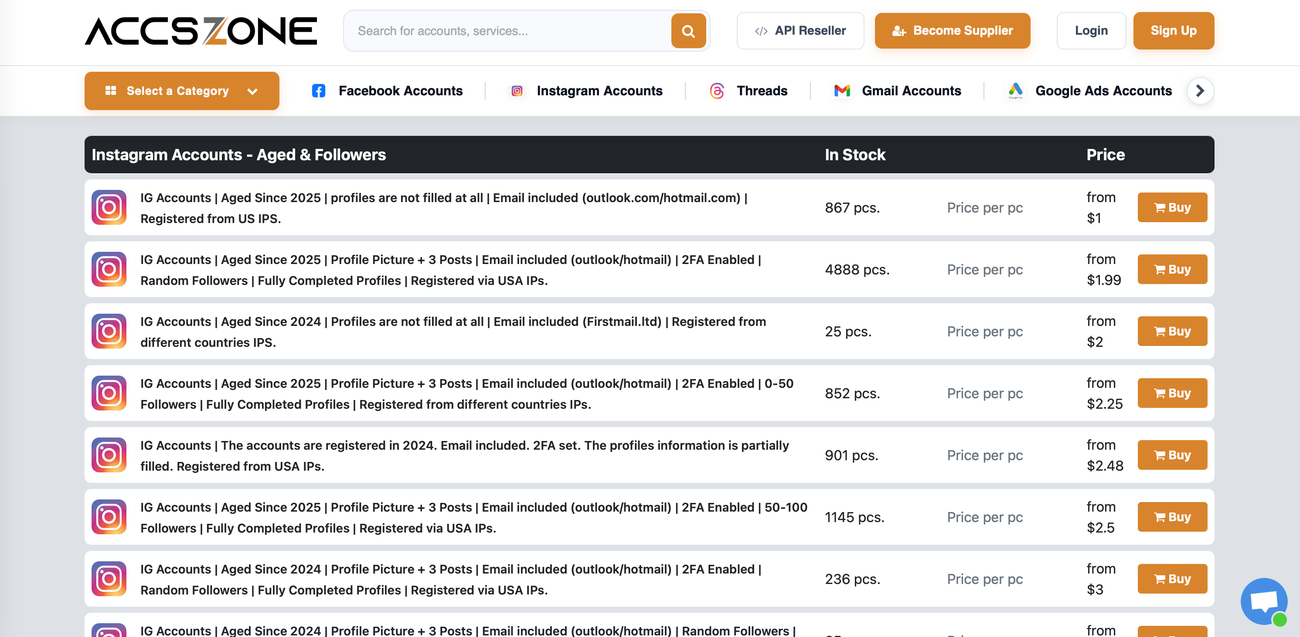Open the 0-50 Followers listing title
This screenshot has height=637, width=1300.
pyautogui.click(x=467, y=394)
